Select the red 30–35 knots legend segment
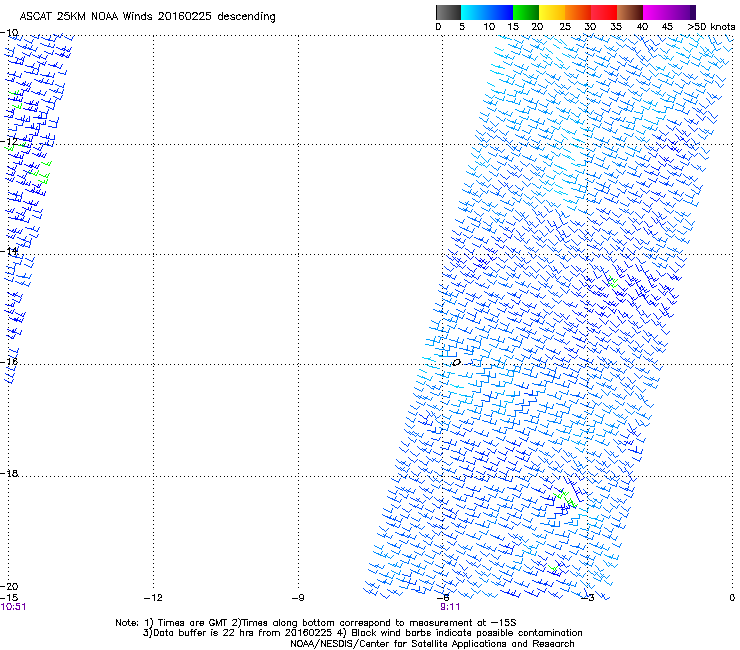740x650 pixels. click(604, 12)
